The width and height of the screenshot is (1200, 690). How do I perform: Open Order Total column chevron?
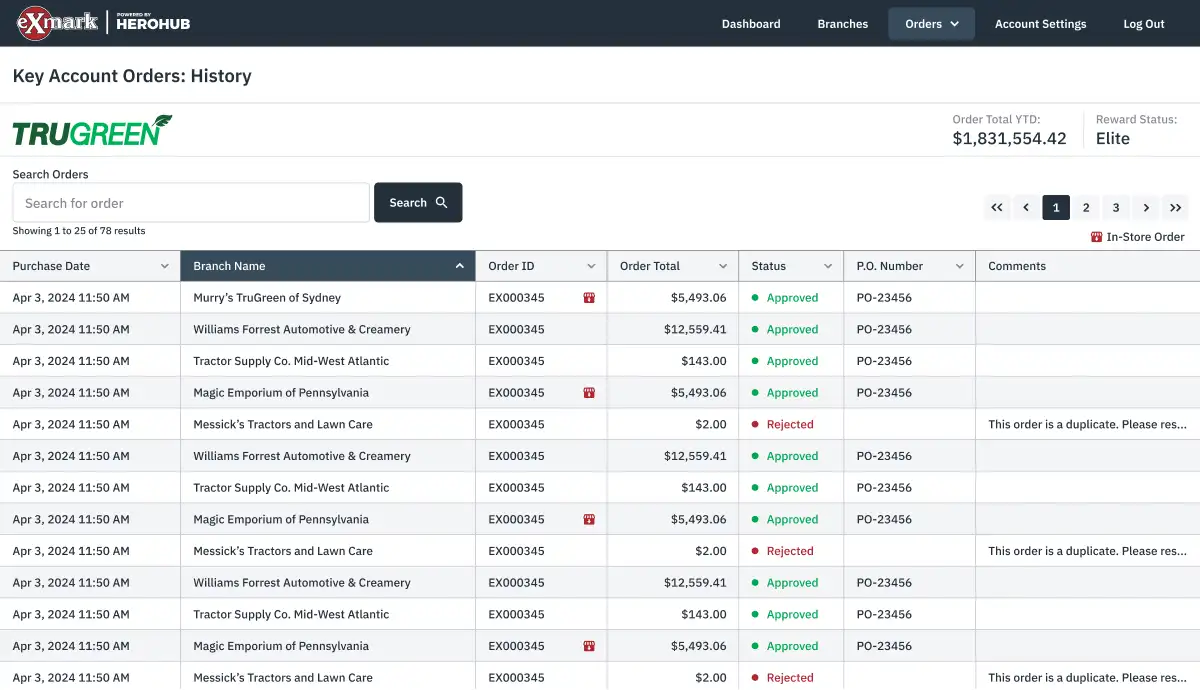tap(723, 266)
